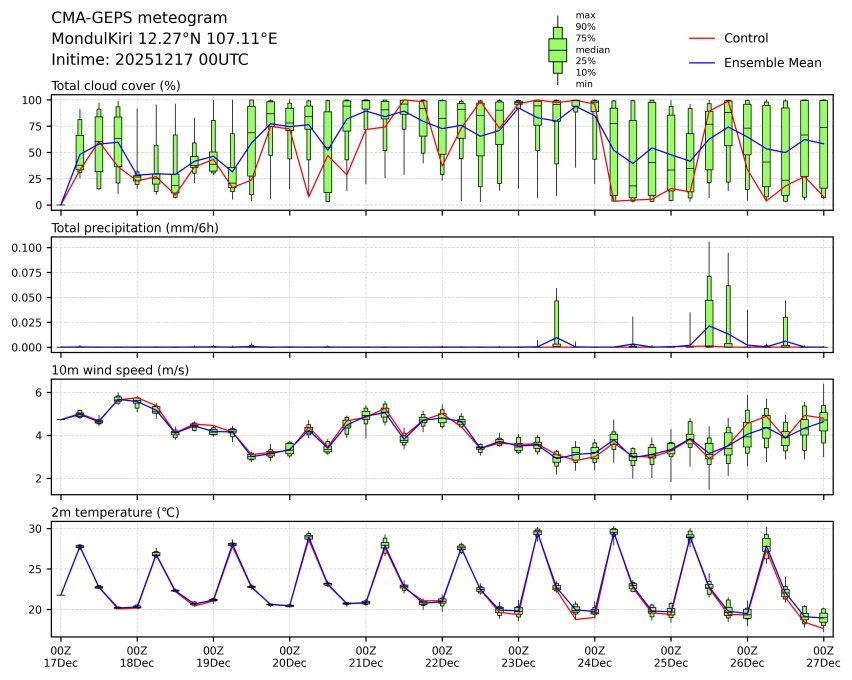Click the "max" label in the boxplot legend
852x680 pixels.
tap(585, 16)
